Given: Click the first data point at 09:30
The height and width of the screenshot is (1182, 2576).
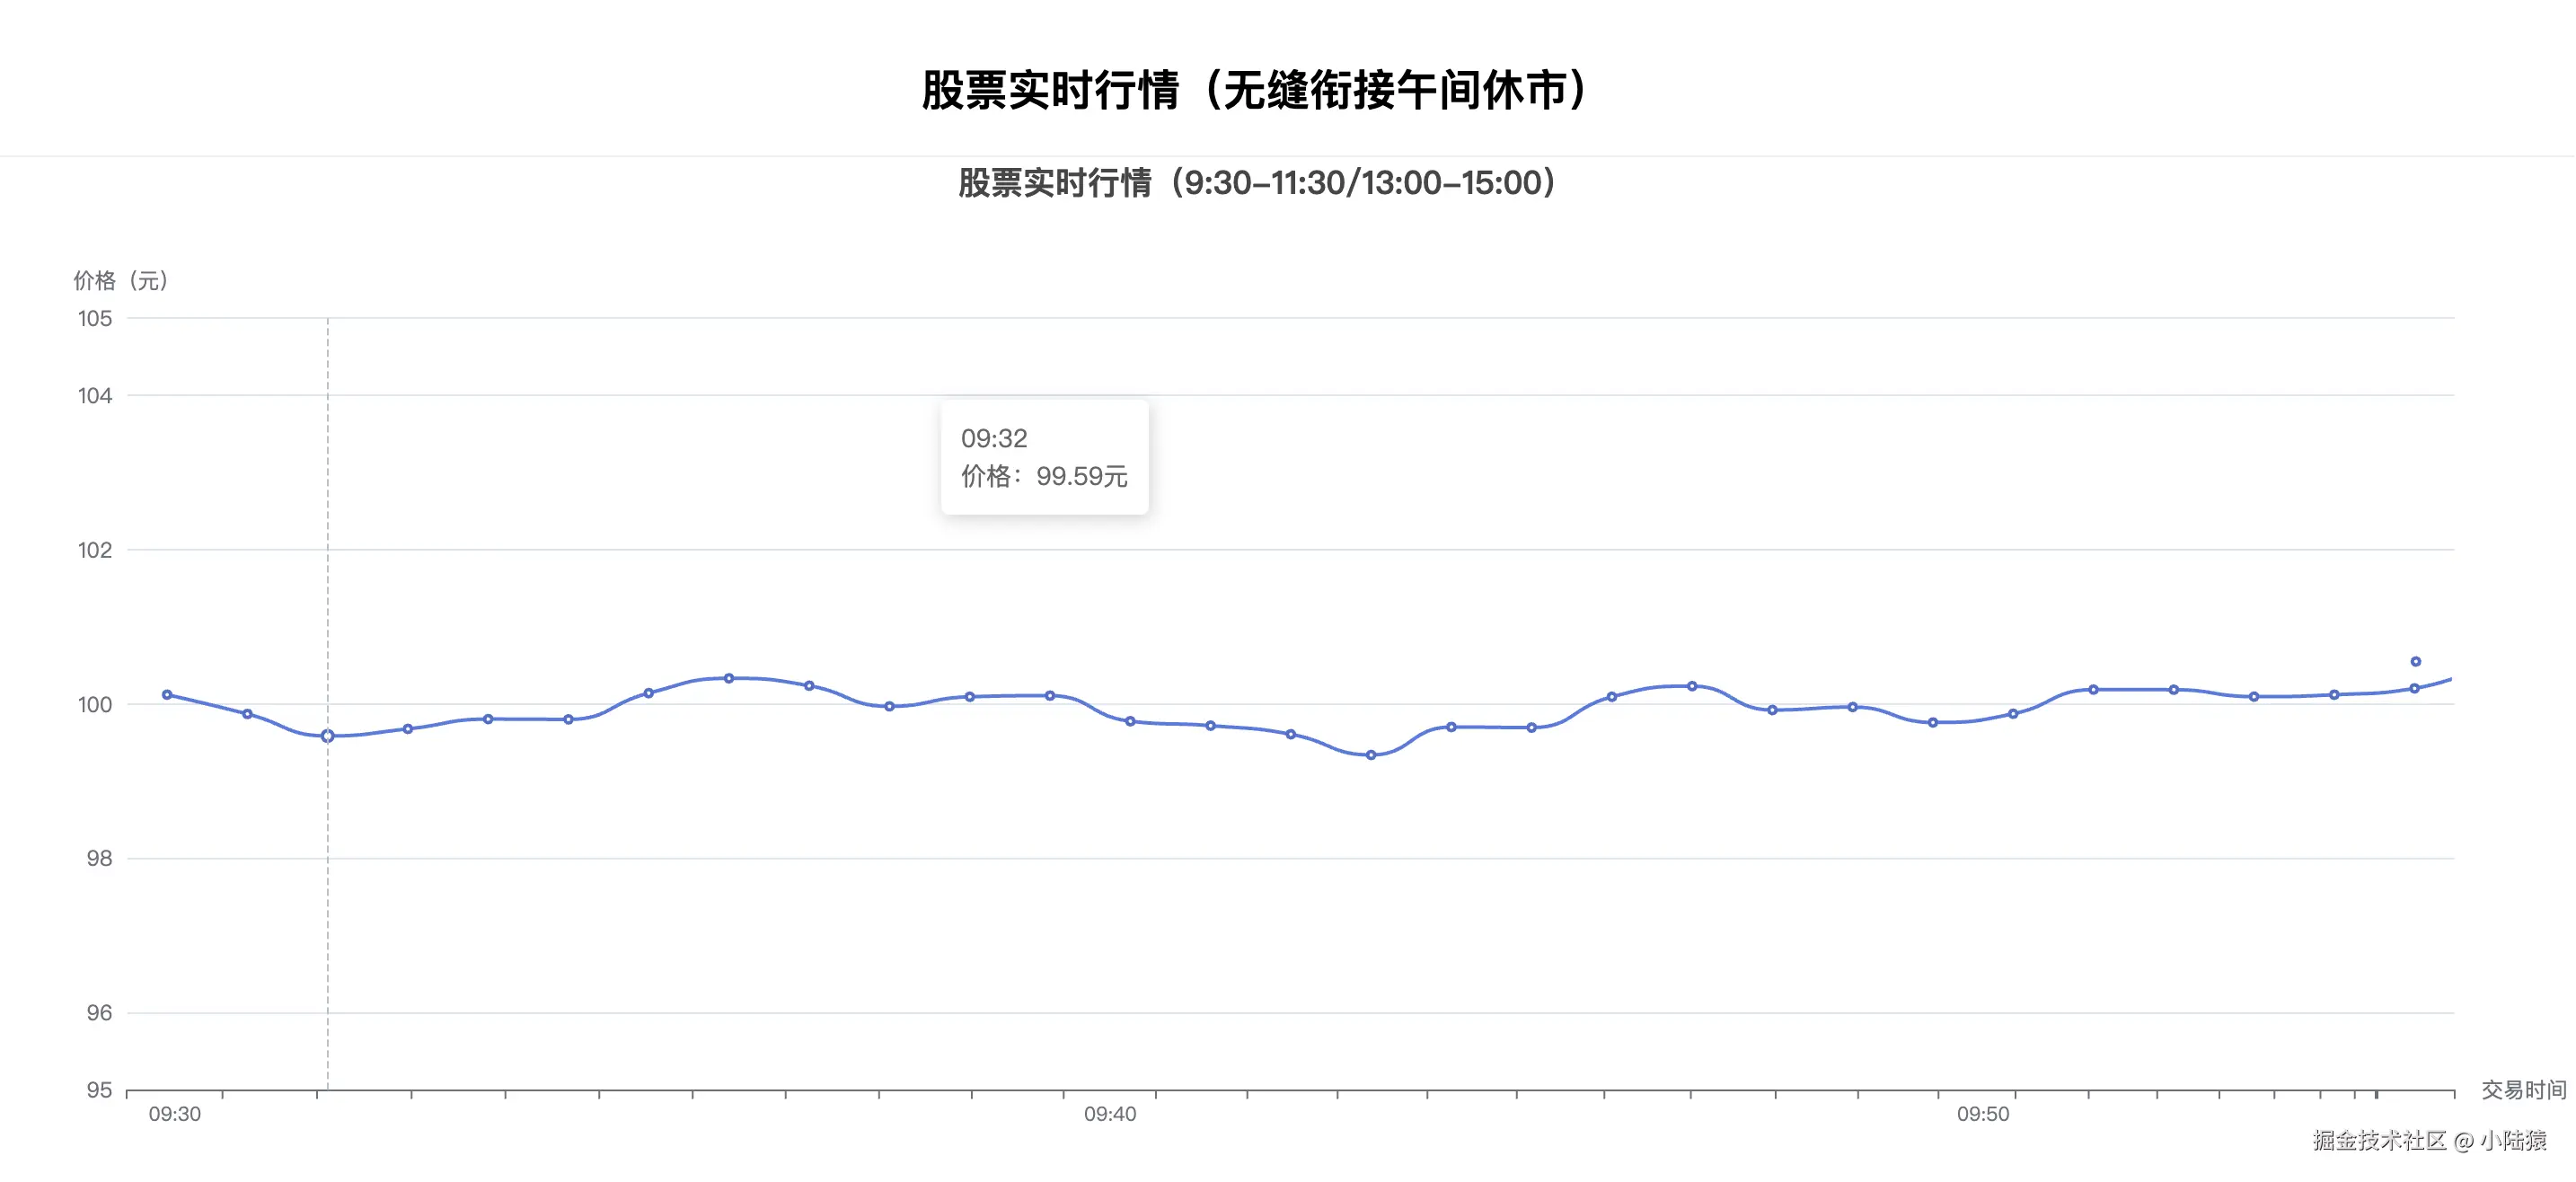Looking at the screenshot, I should pyautogui.click(x=167, y=695).
